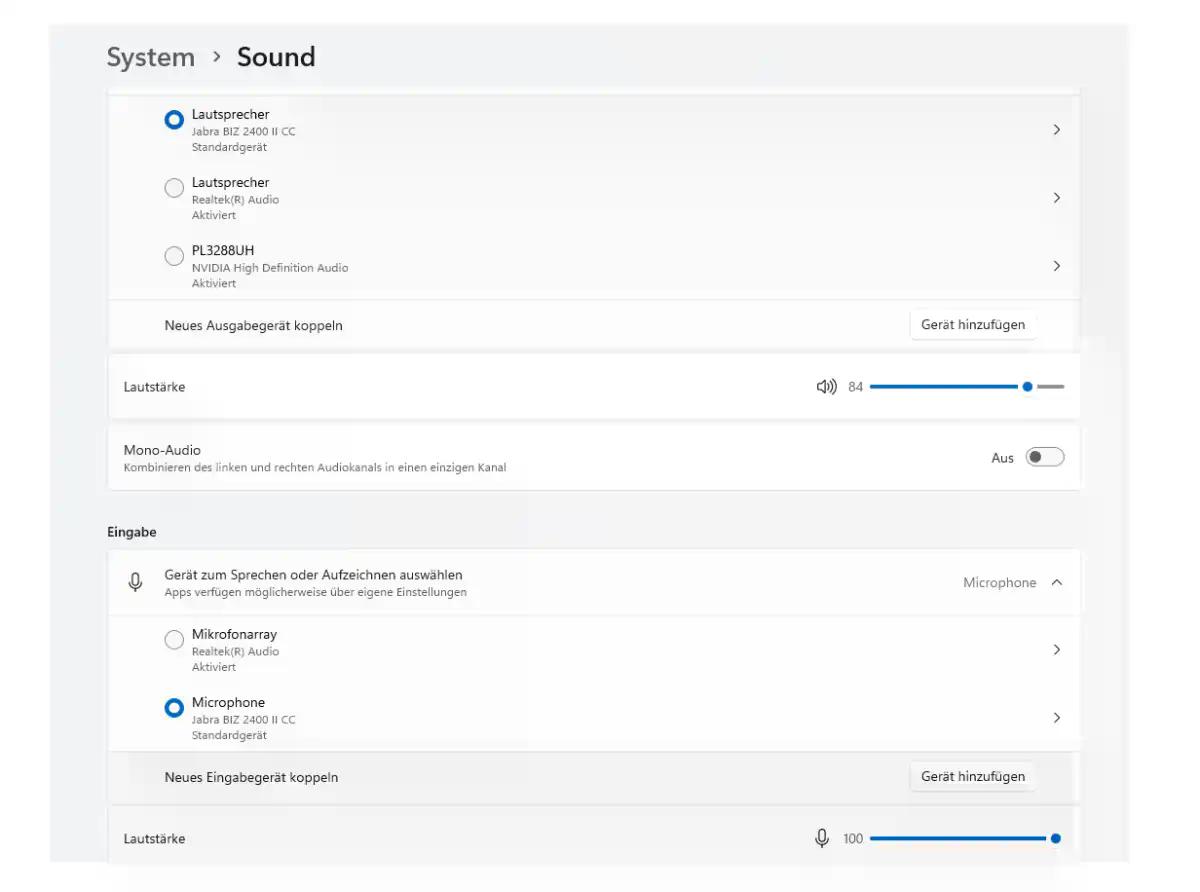Mute the microphone via input volume icon
Screen dimensions: 1200x892
pyautogui.click(x=822, y=838)
